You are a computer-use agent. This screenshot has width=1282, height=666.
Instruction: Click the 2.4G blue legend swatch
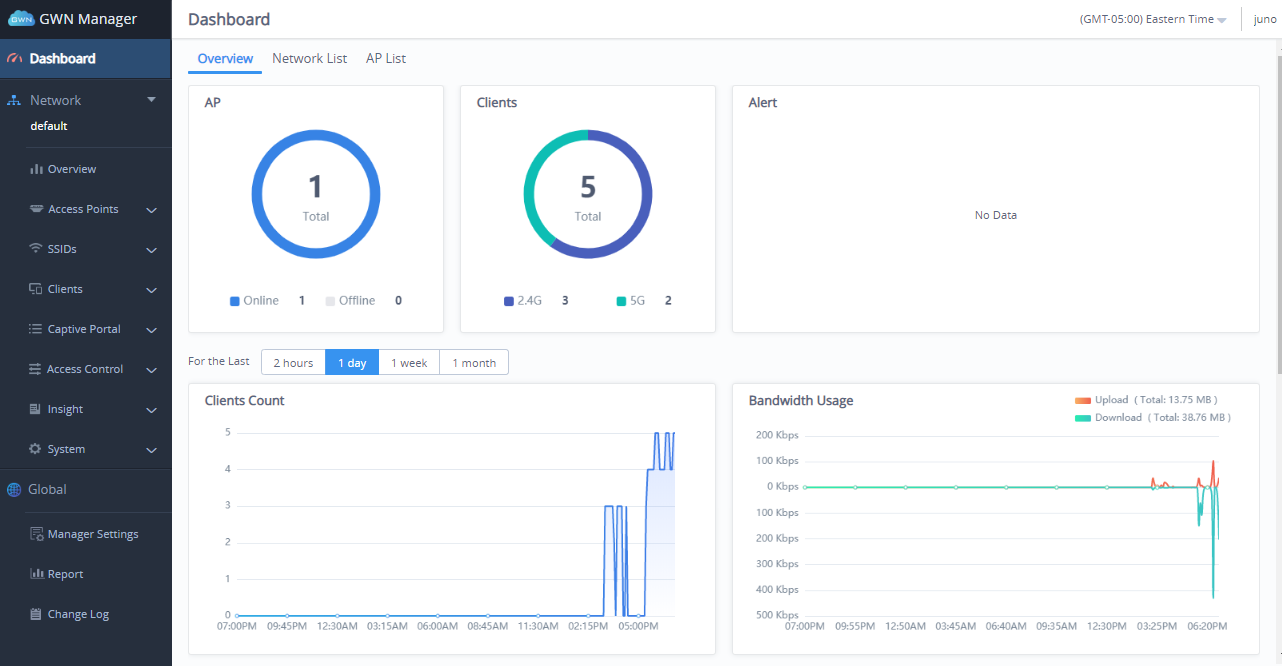(x=509, y=301)
